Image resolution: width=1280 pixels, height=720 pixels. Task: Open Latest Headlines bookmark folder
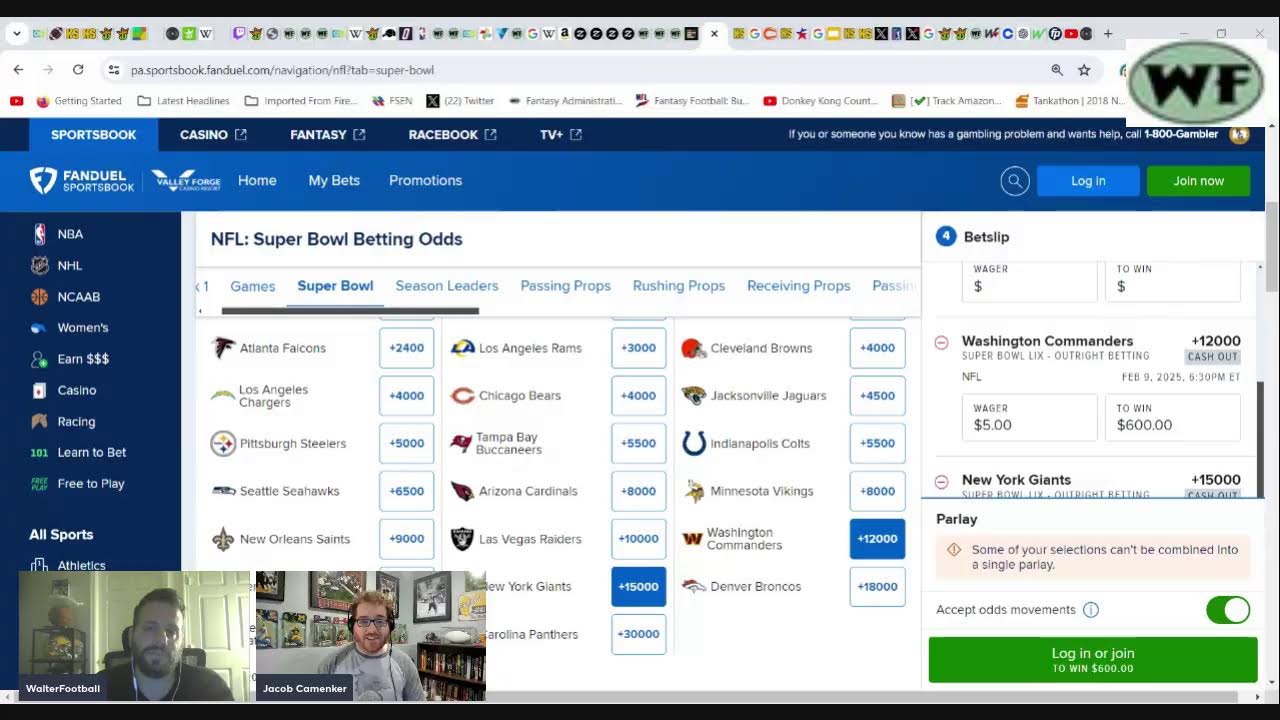coord(183,101)
